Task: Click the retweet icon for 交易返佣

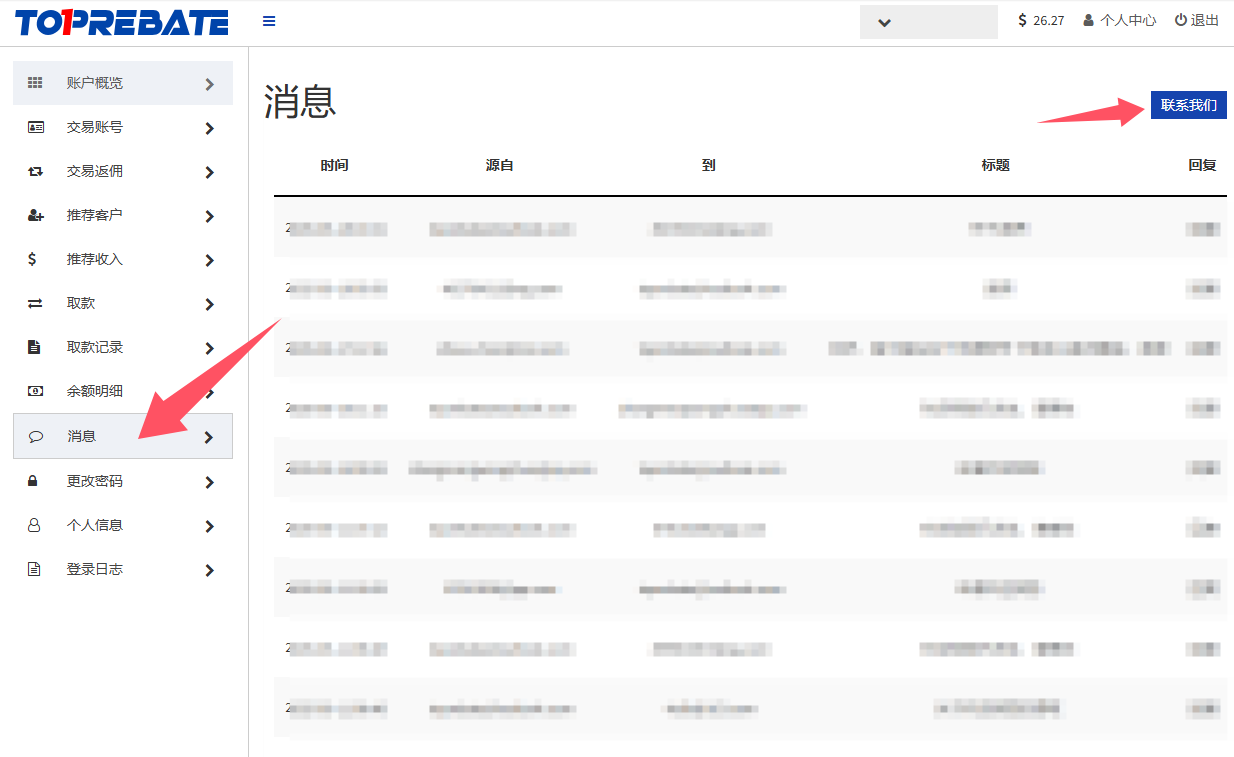Action: [x=35, y=171]
